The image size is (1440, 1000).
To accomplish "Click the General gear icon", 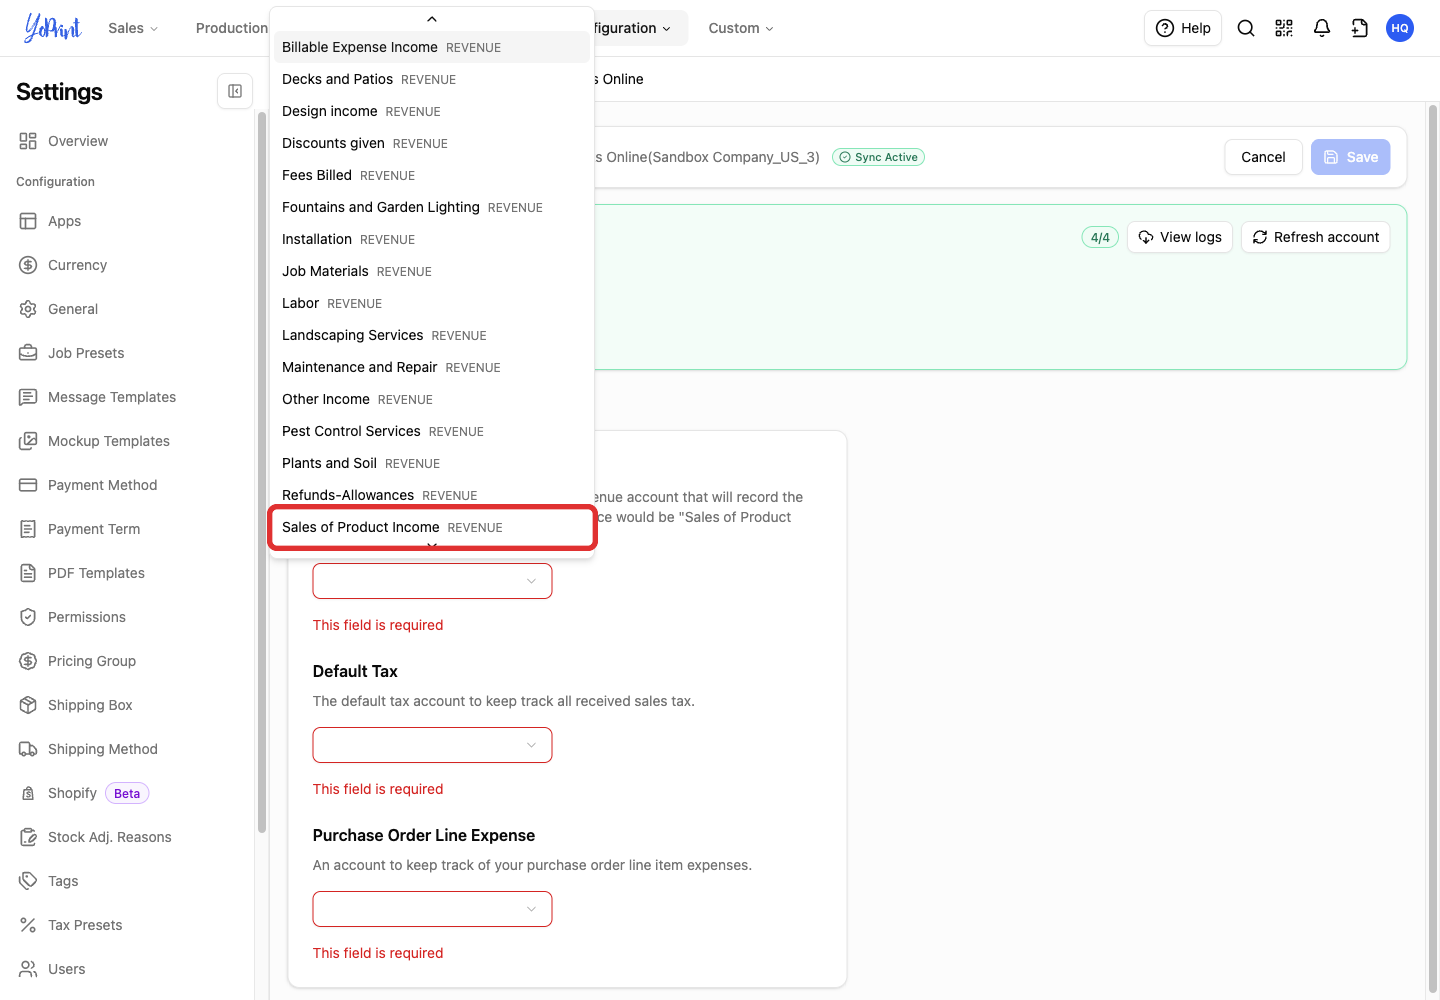I will pos(28,309).
